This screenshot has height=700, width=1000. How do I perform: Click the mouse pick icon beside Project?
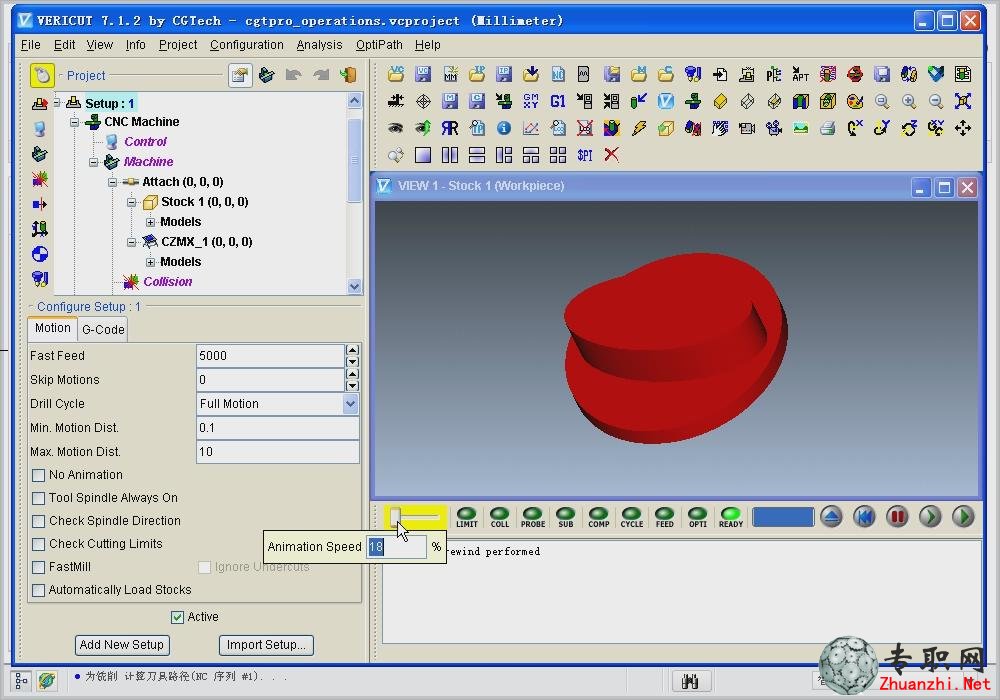point(42,75)
